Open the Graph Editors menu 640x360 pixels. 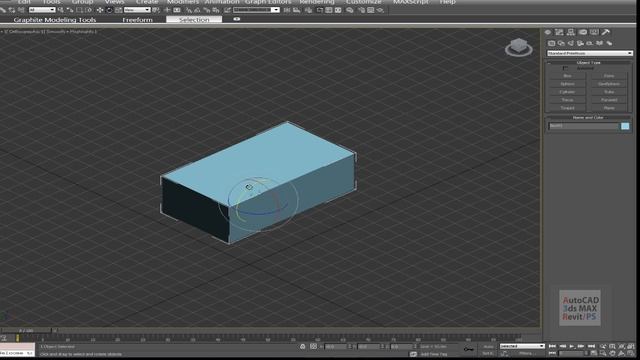click(268, 2)
